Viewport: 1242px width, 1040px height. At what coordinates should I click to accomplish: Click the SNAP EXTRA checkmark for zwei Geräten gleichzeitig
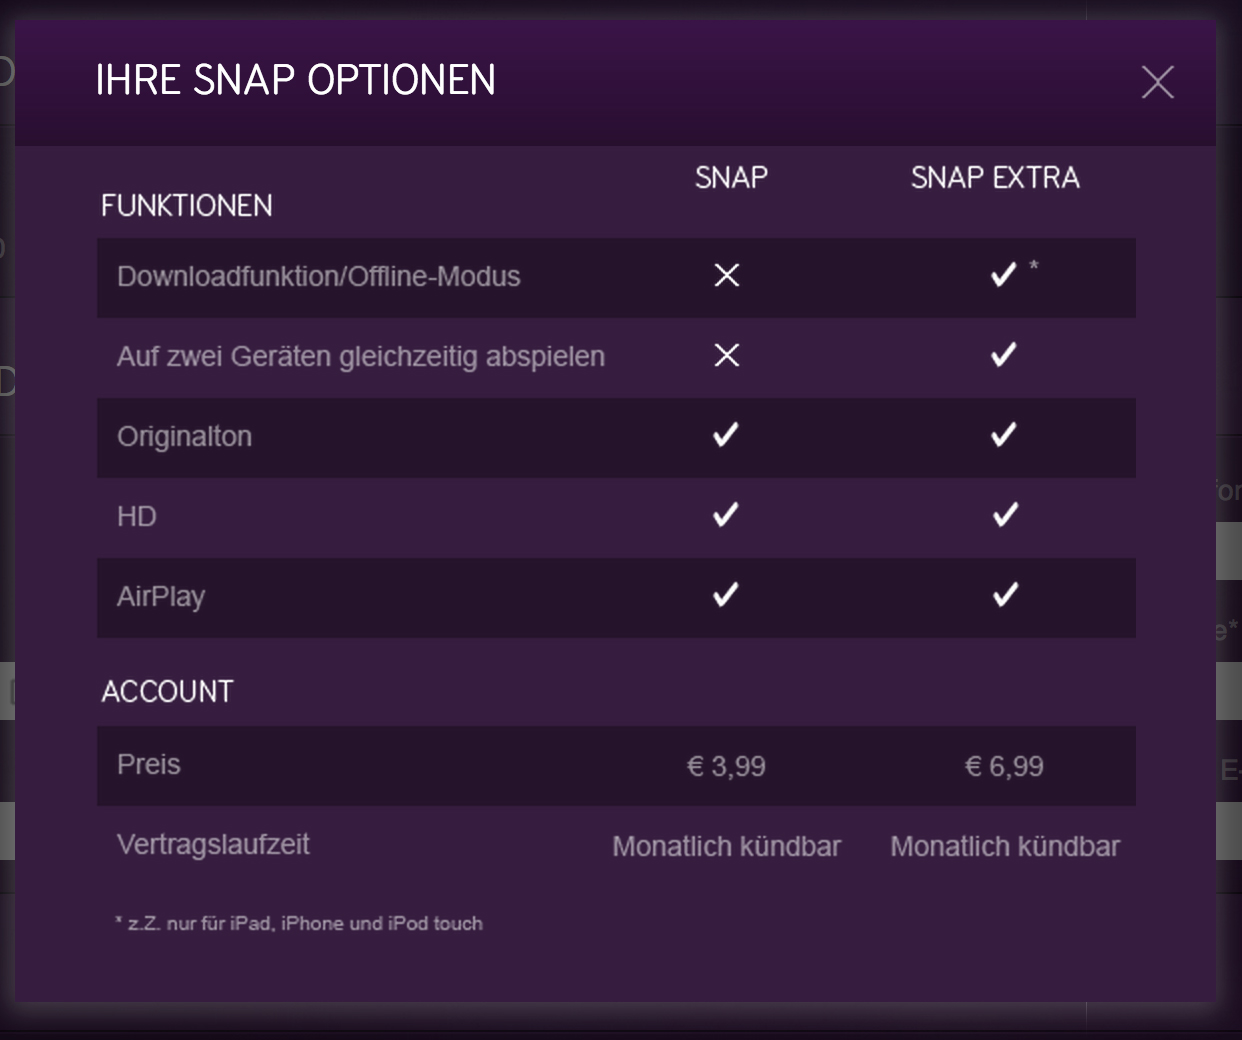coord(1003,355)
